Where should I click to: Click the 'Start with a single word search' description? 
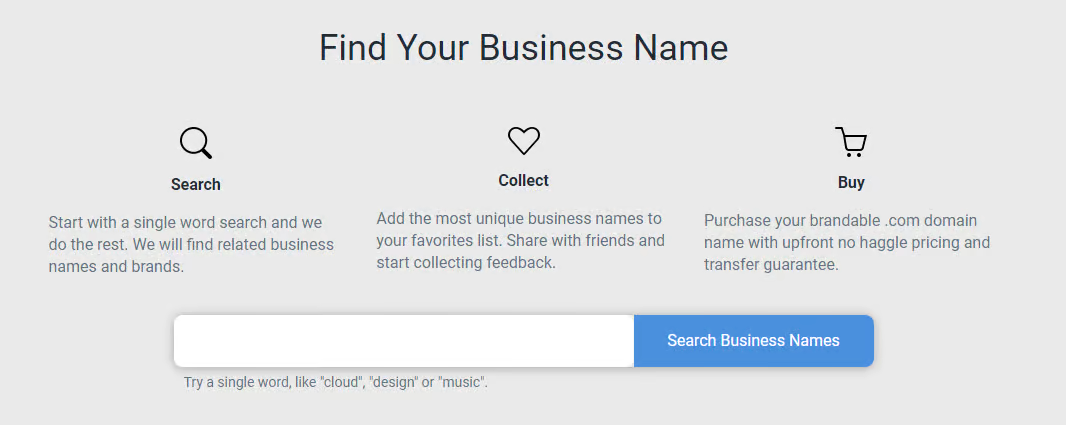coord(191,244)
